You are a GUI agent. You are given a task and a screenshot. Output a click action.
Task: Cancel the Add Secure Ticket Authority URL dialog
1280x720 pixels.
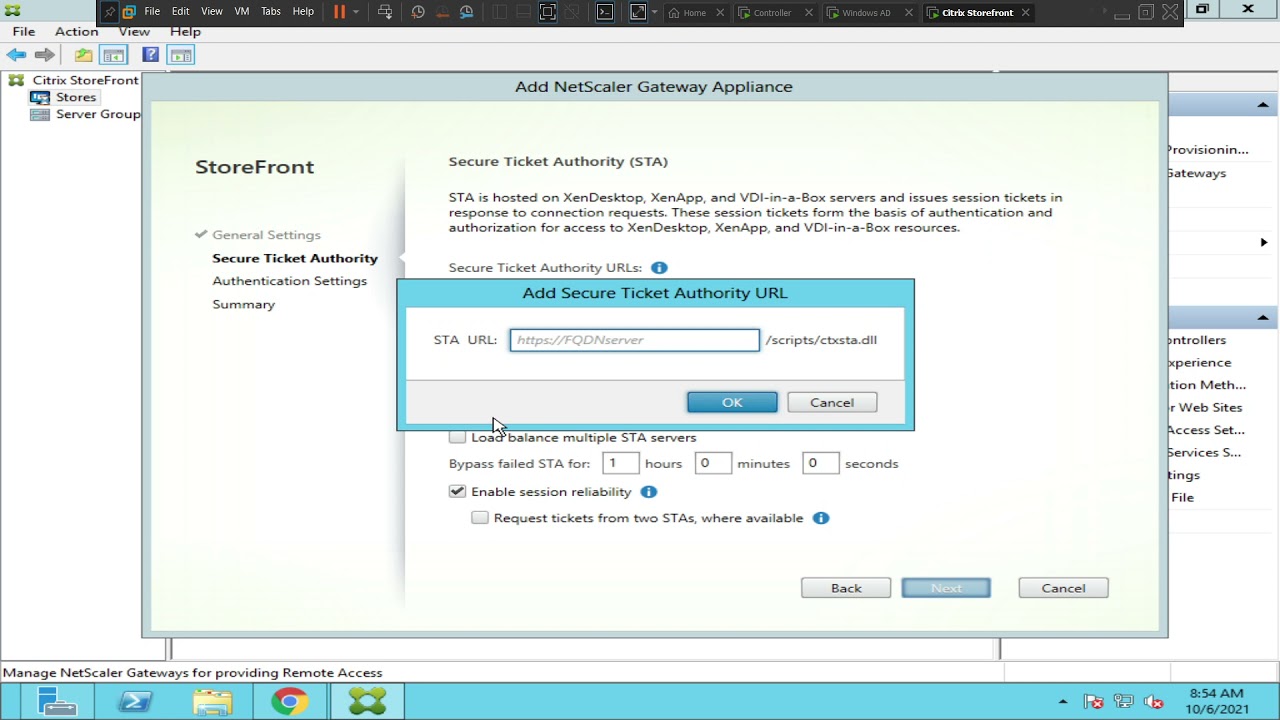[832, 402]
